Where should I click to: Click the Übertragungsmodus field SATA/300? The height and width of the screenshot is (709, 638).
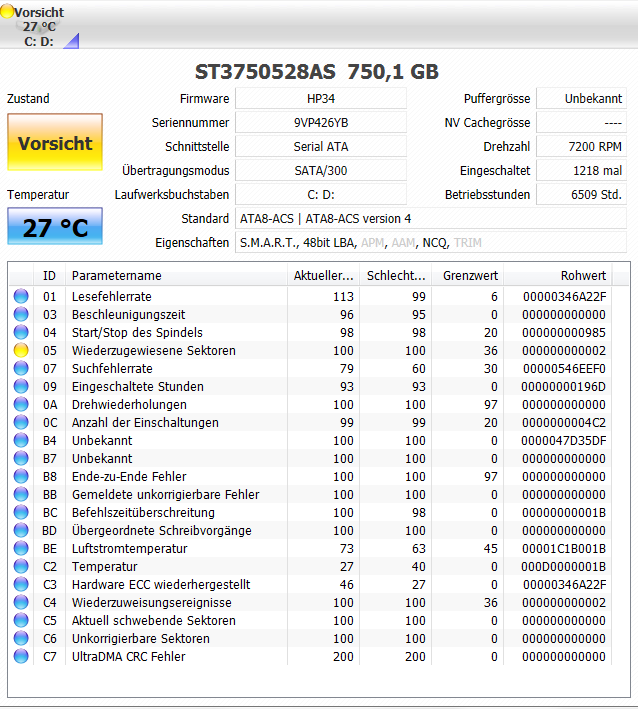321,170
